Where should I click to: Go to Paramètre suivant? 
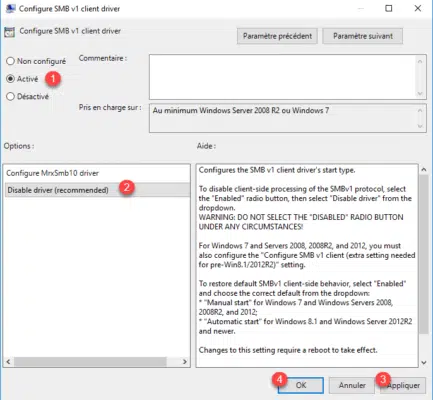363,36
